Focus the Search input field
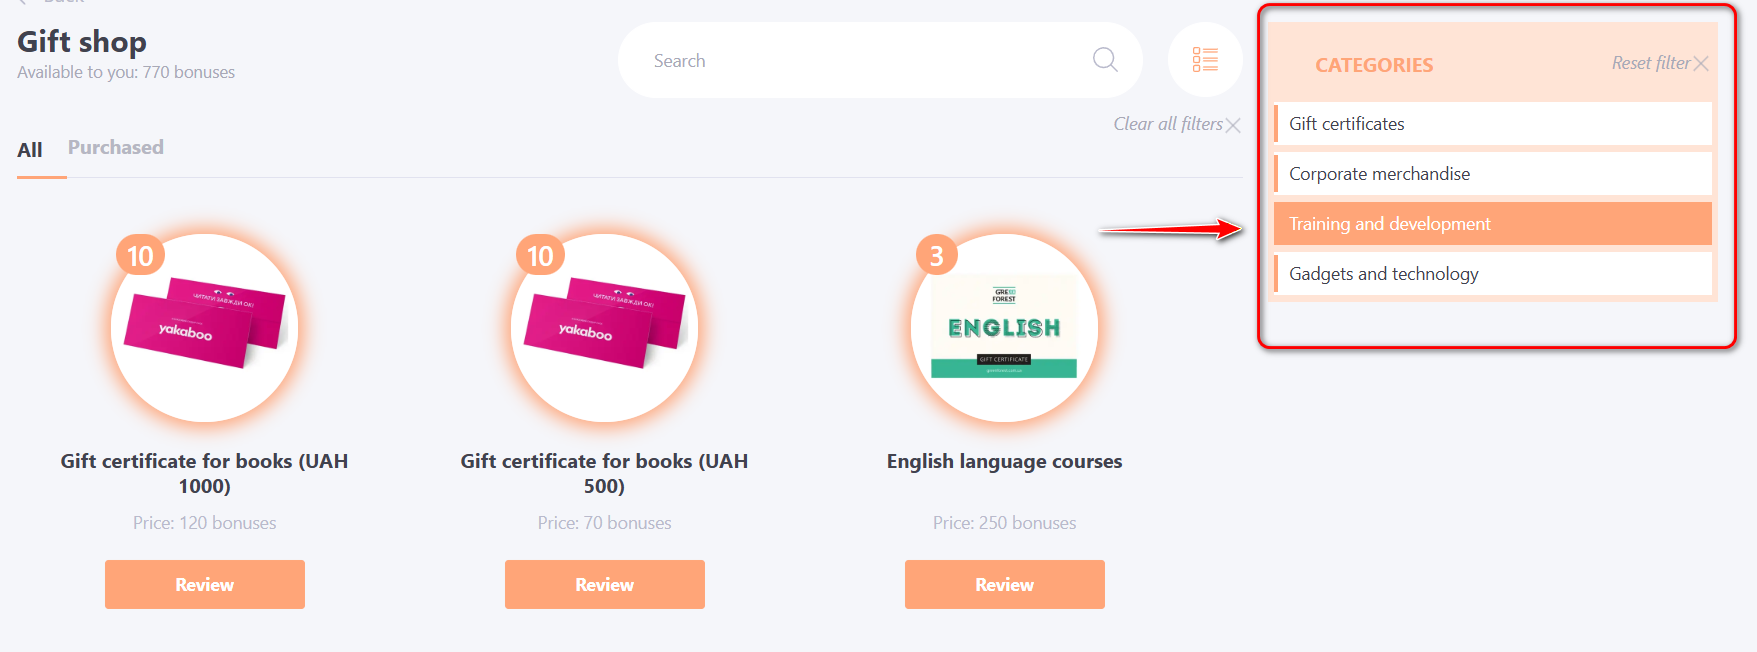1757x652 pixels. (860, 61)
